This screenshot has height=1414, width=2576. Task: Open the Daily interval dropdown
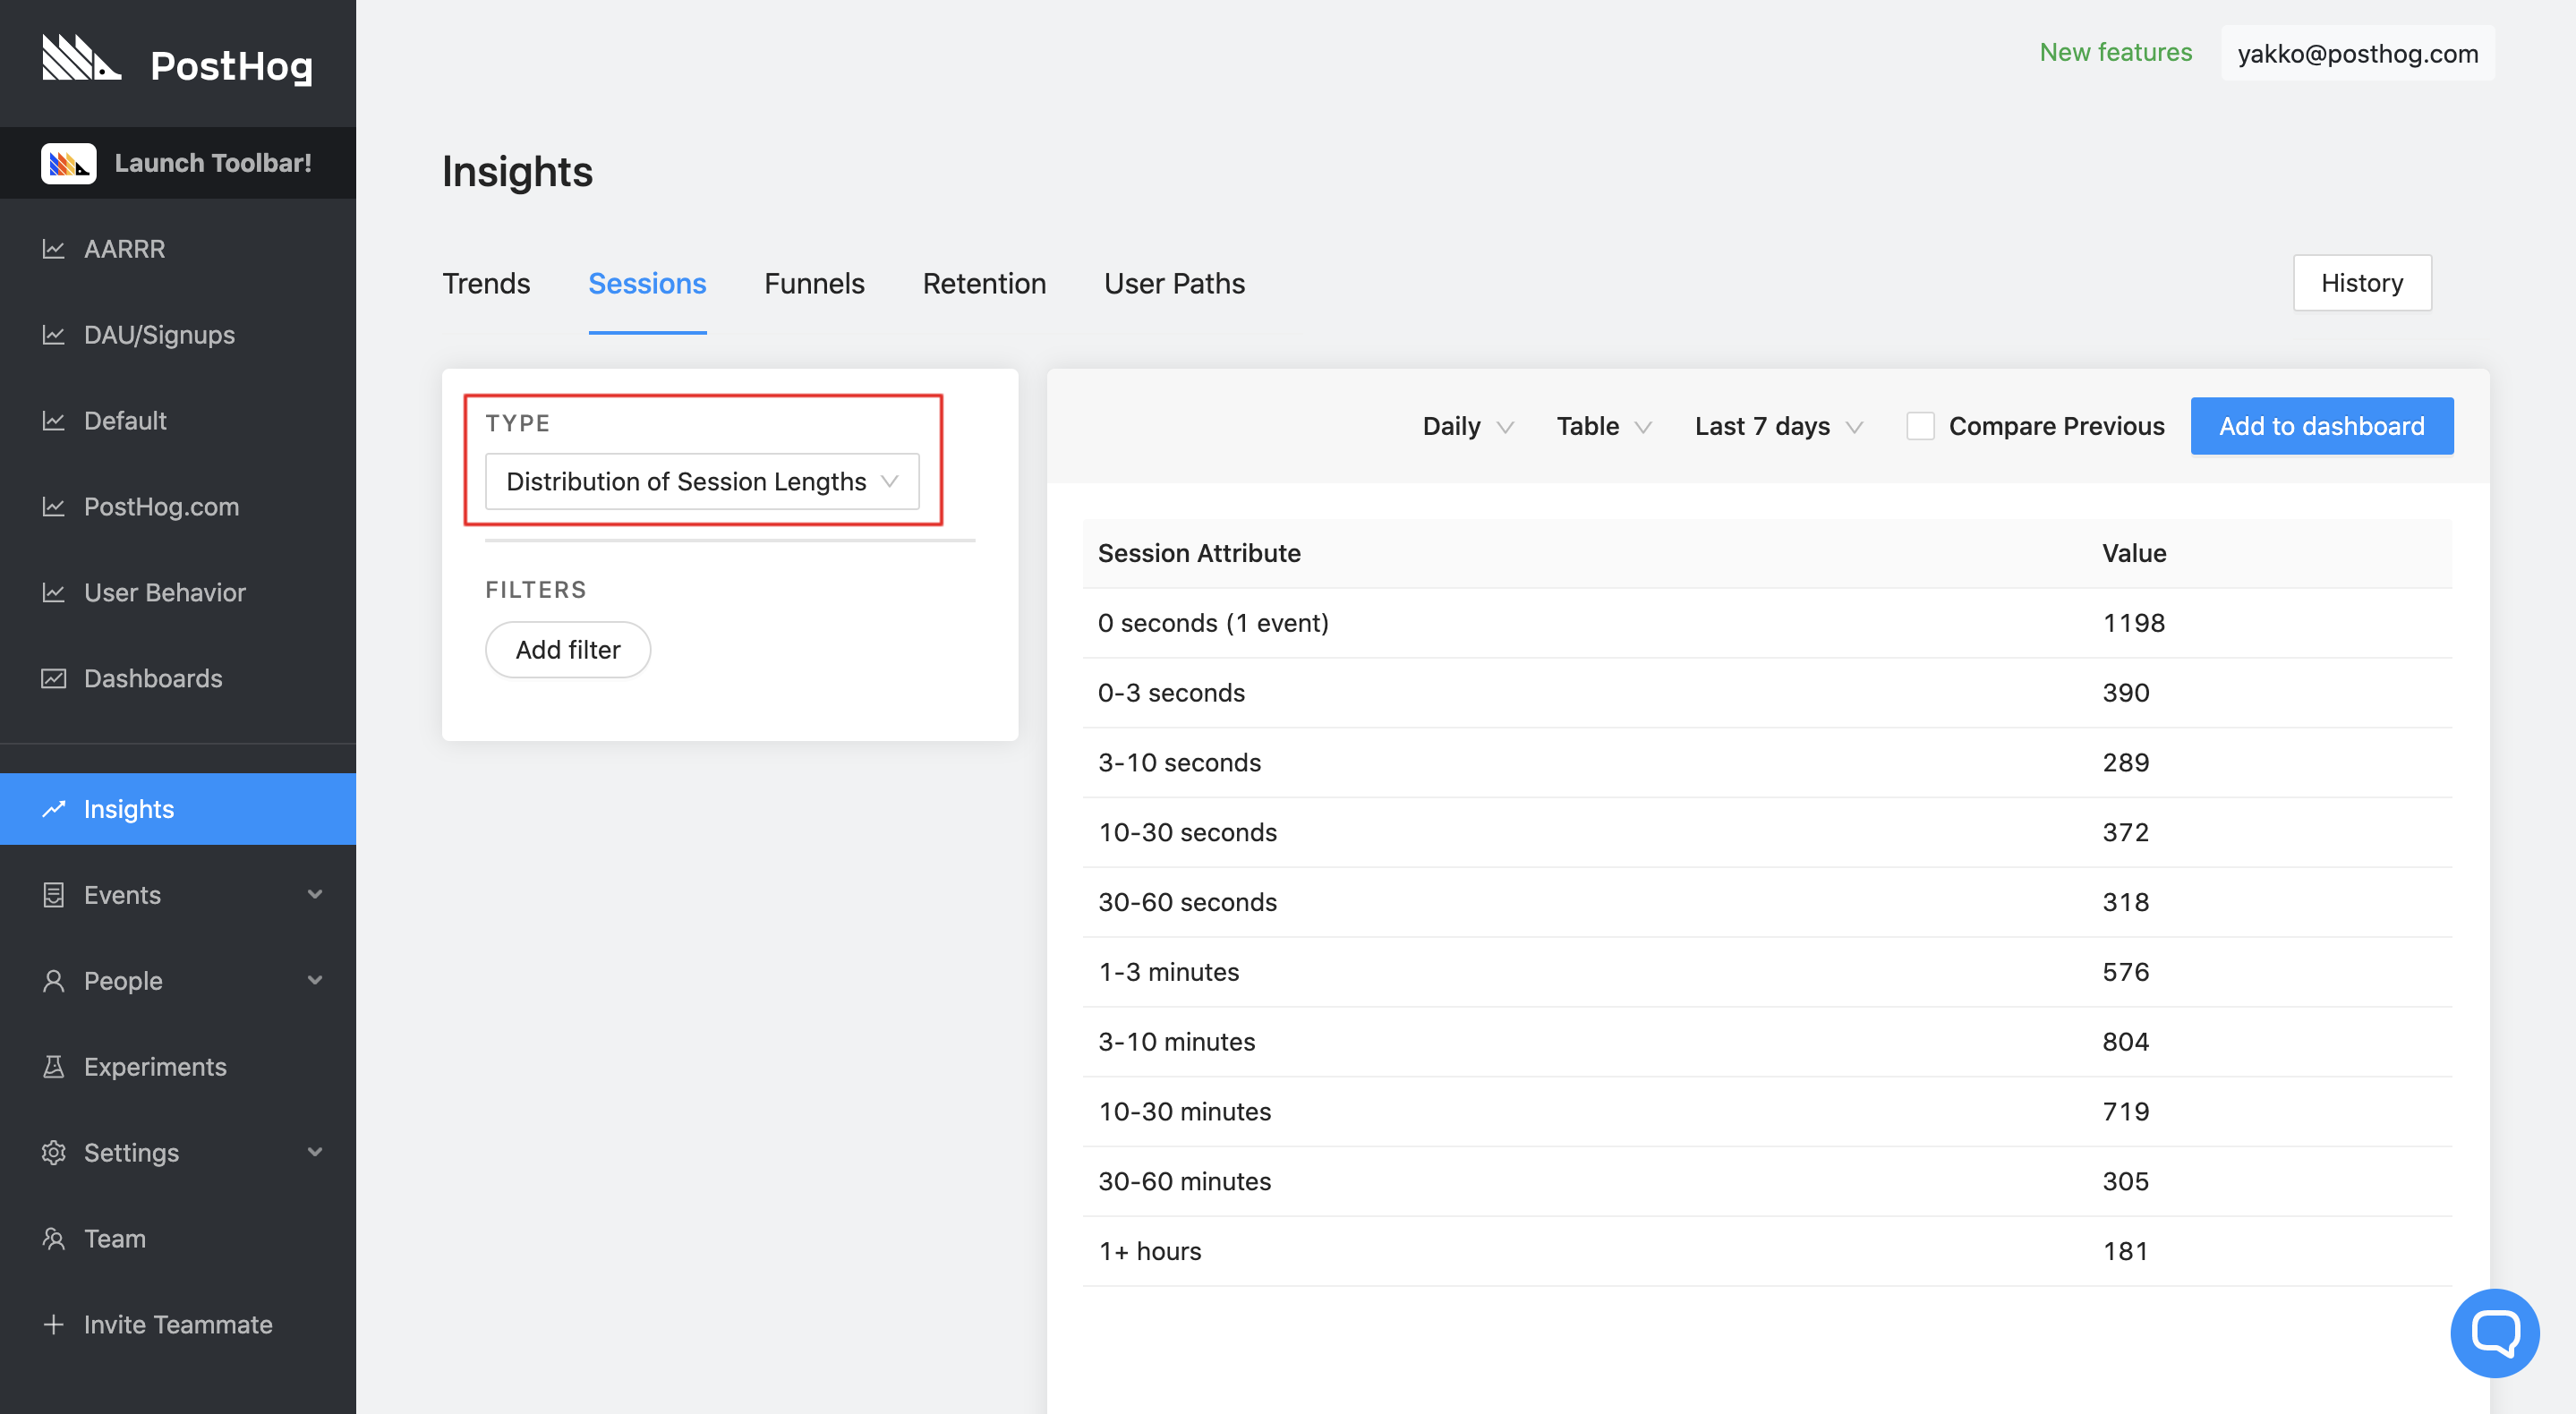(1467, 426)
